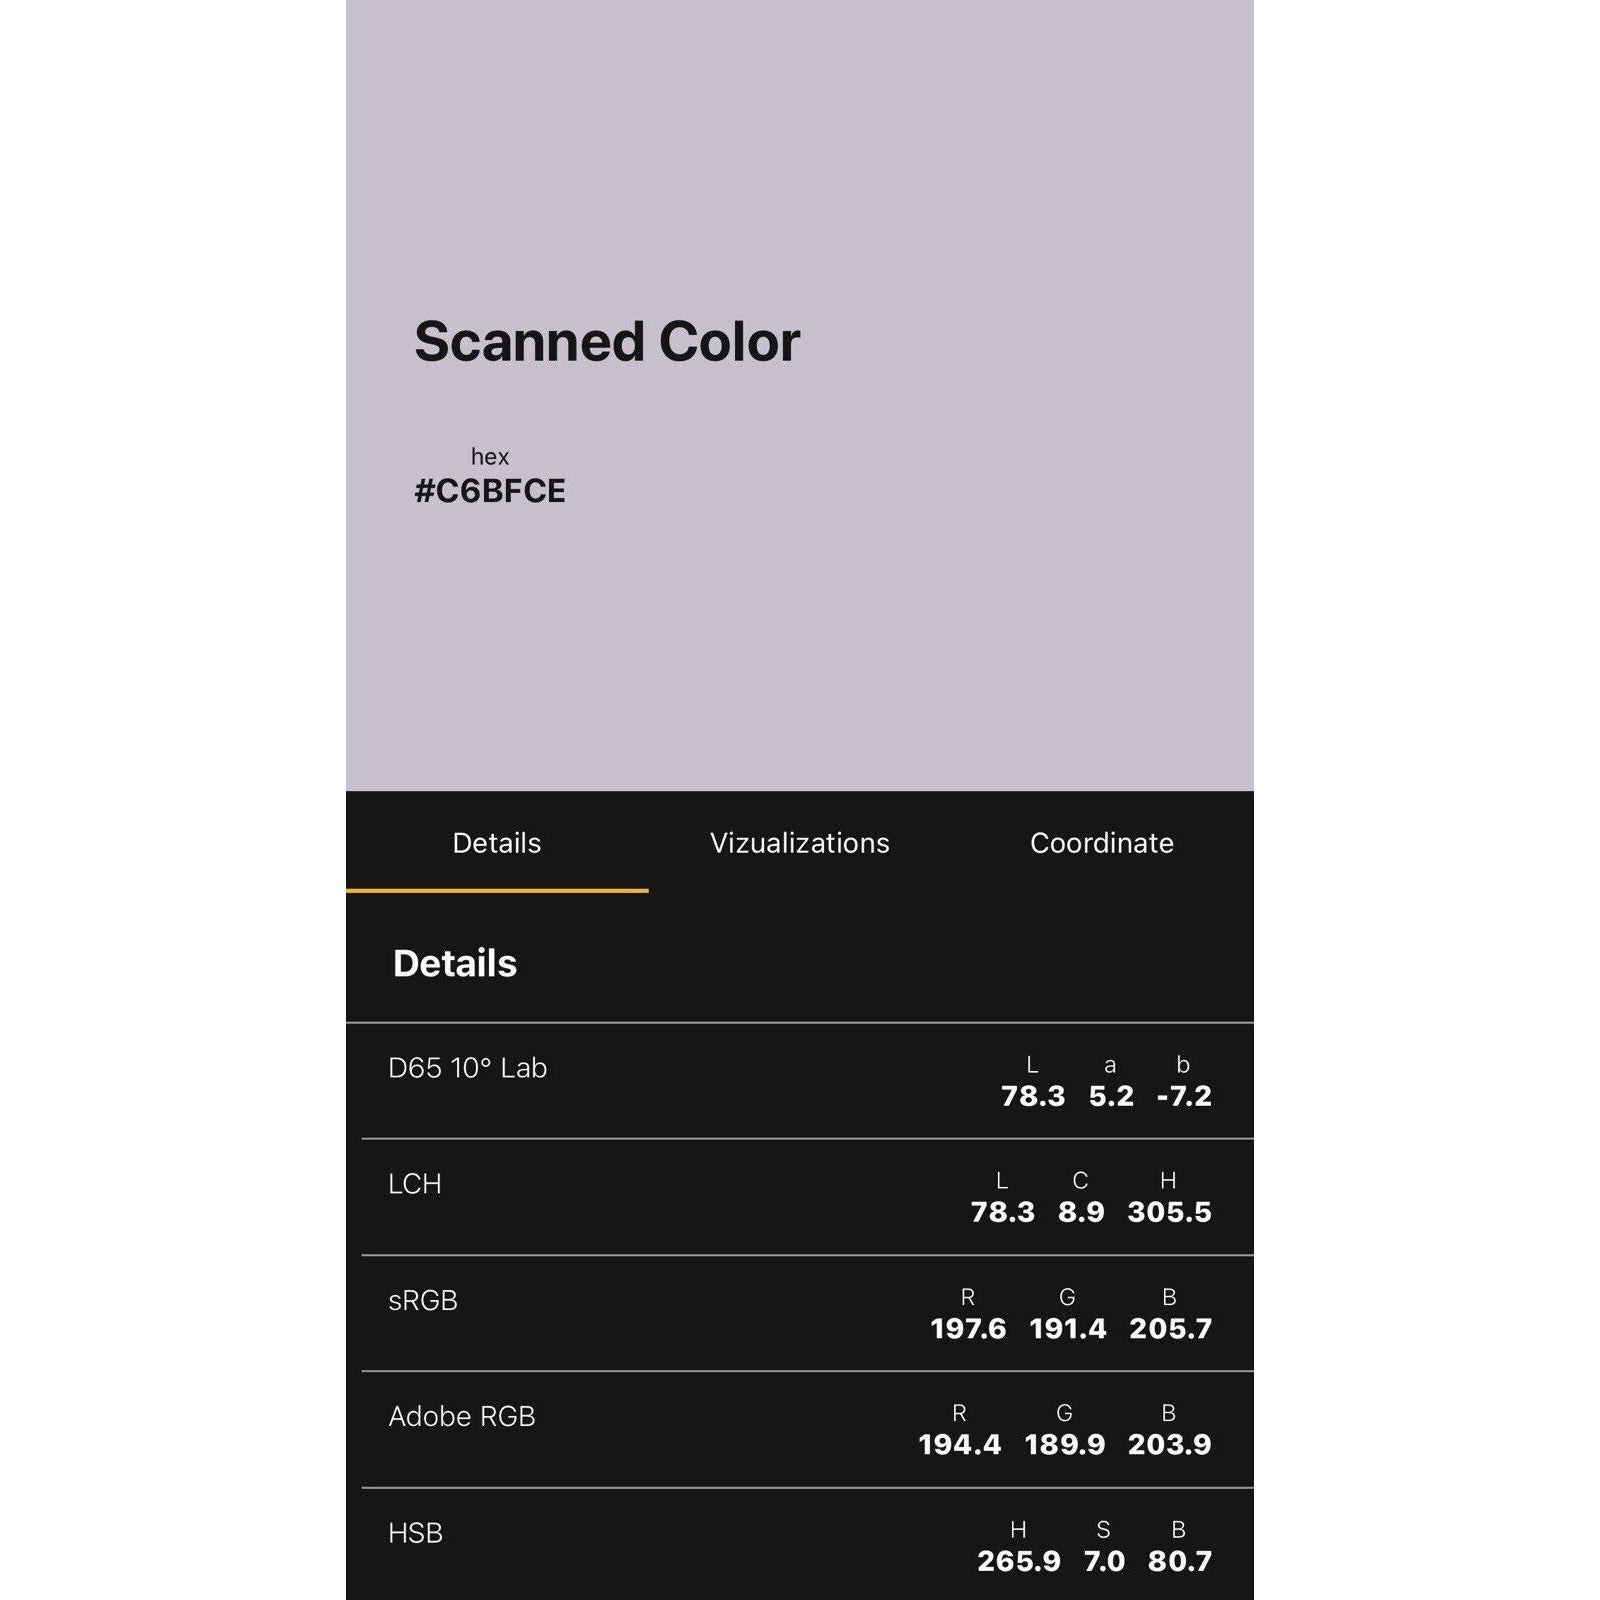Click the sRGB red value 197.6

pos(968,1328)
